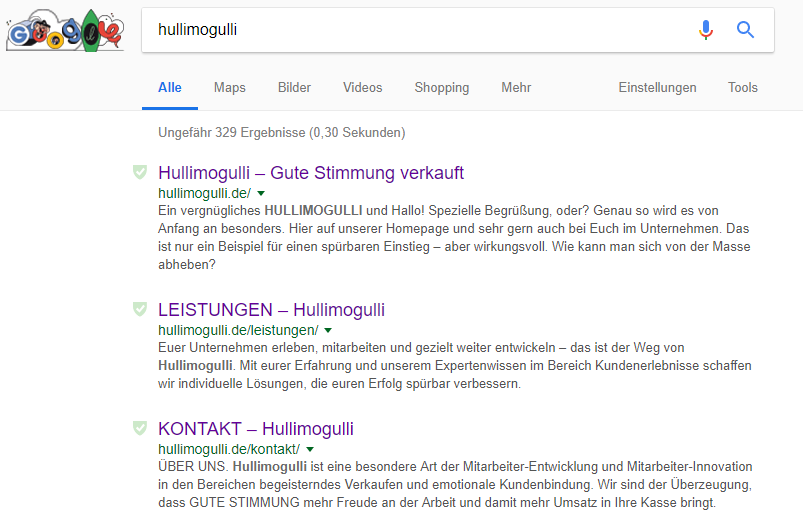This screenshot has height=528, width=803.
Task: Click green shield beside LEISTUNGEN result
Action: click(x=140, y=309)
